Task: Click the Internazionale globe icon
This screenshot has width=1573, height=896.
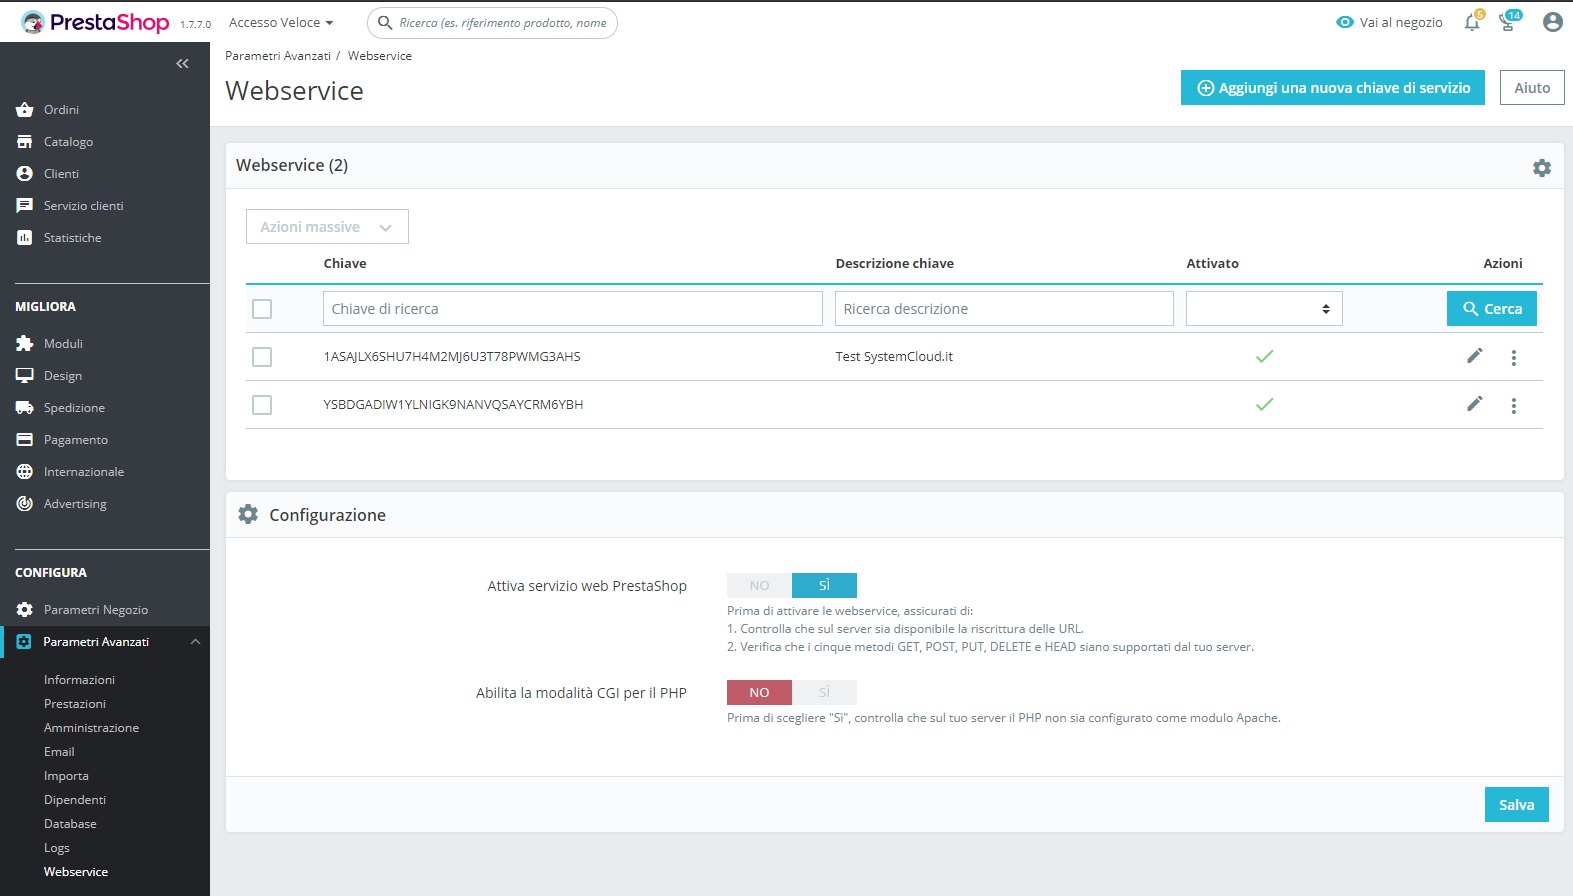Action: [25, 472]
